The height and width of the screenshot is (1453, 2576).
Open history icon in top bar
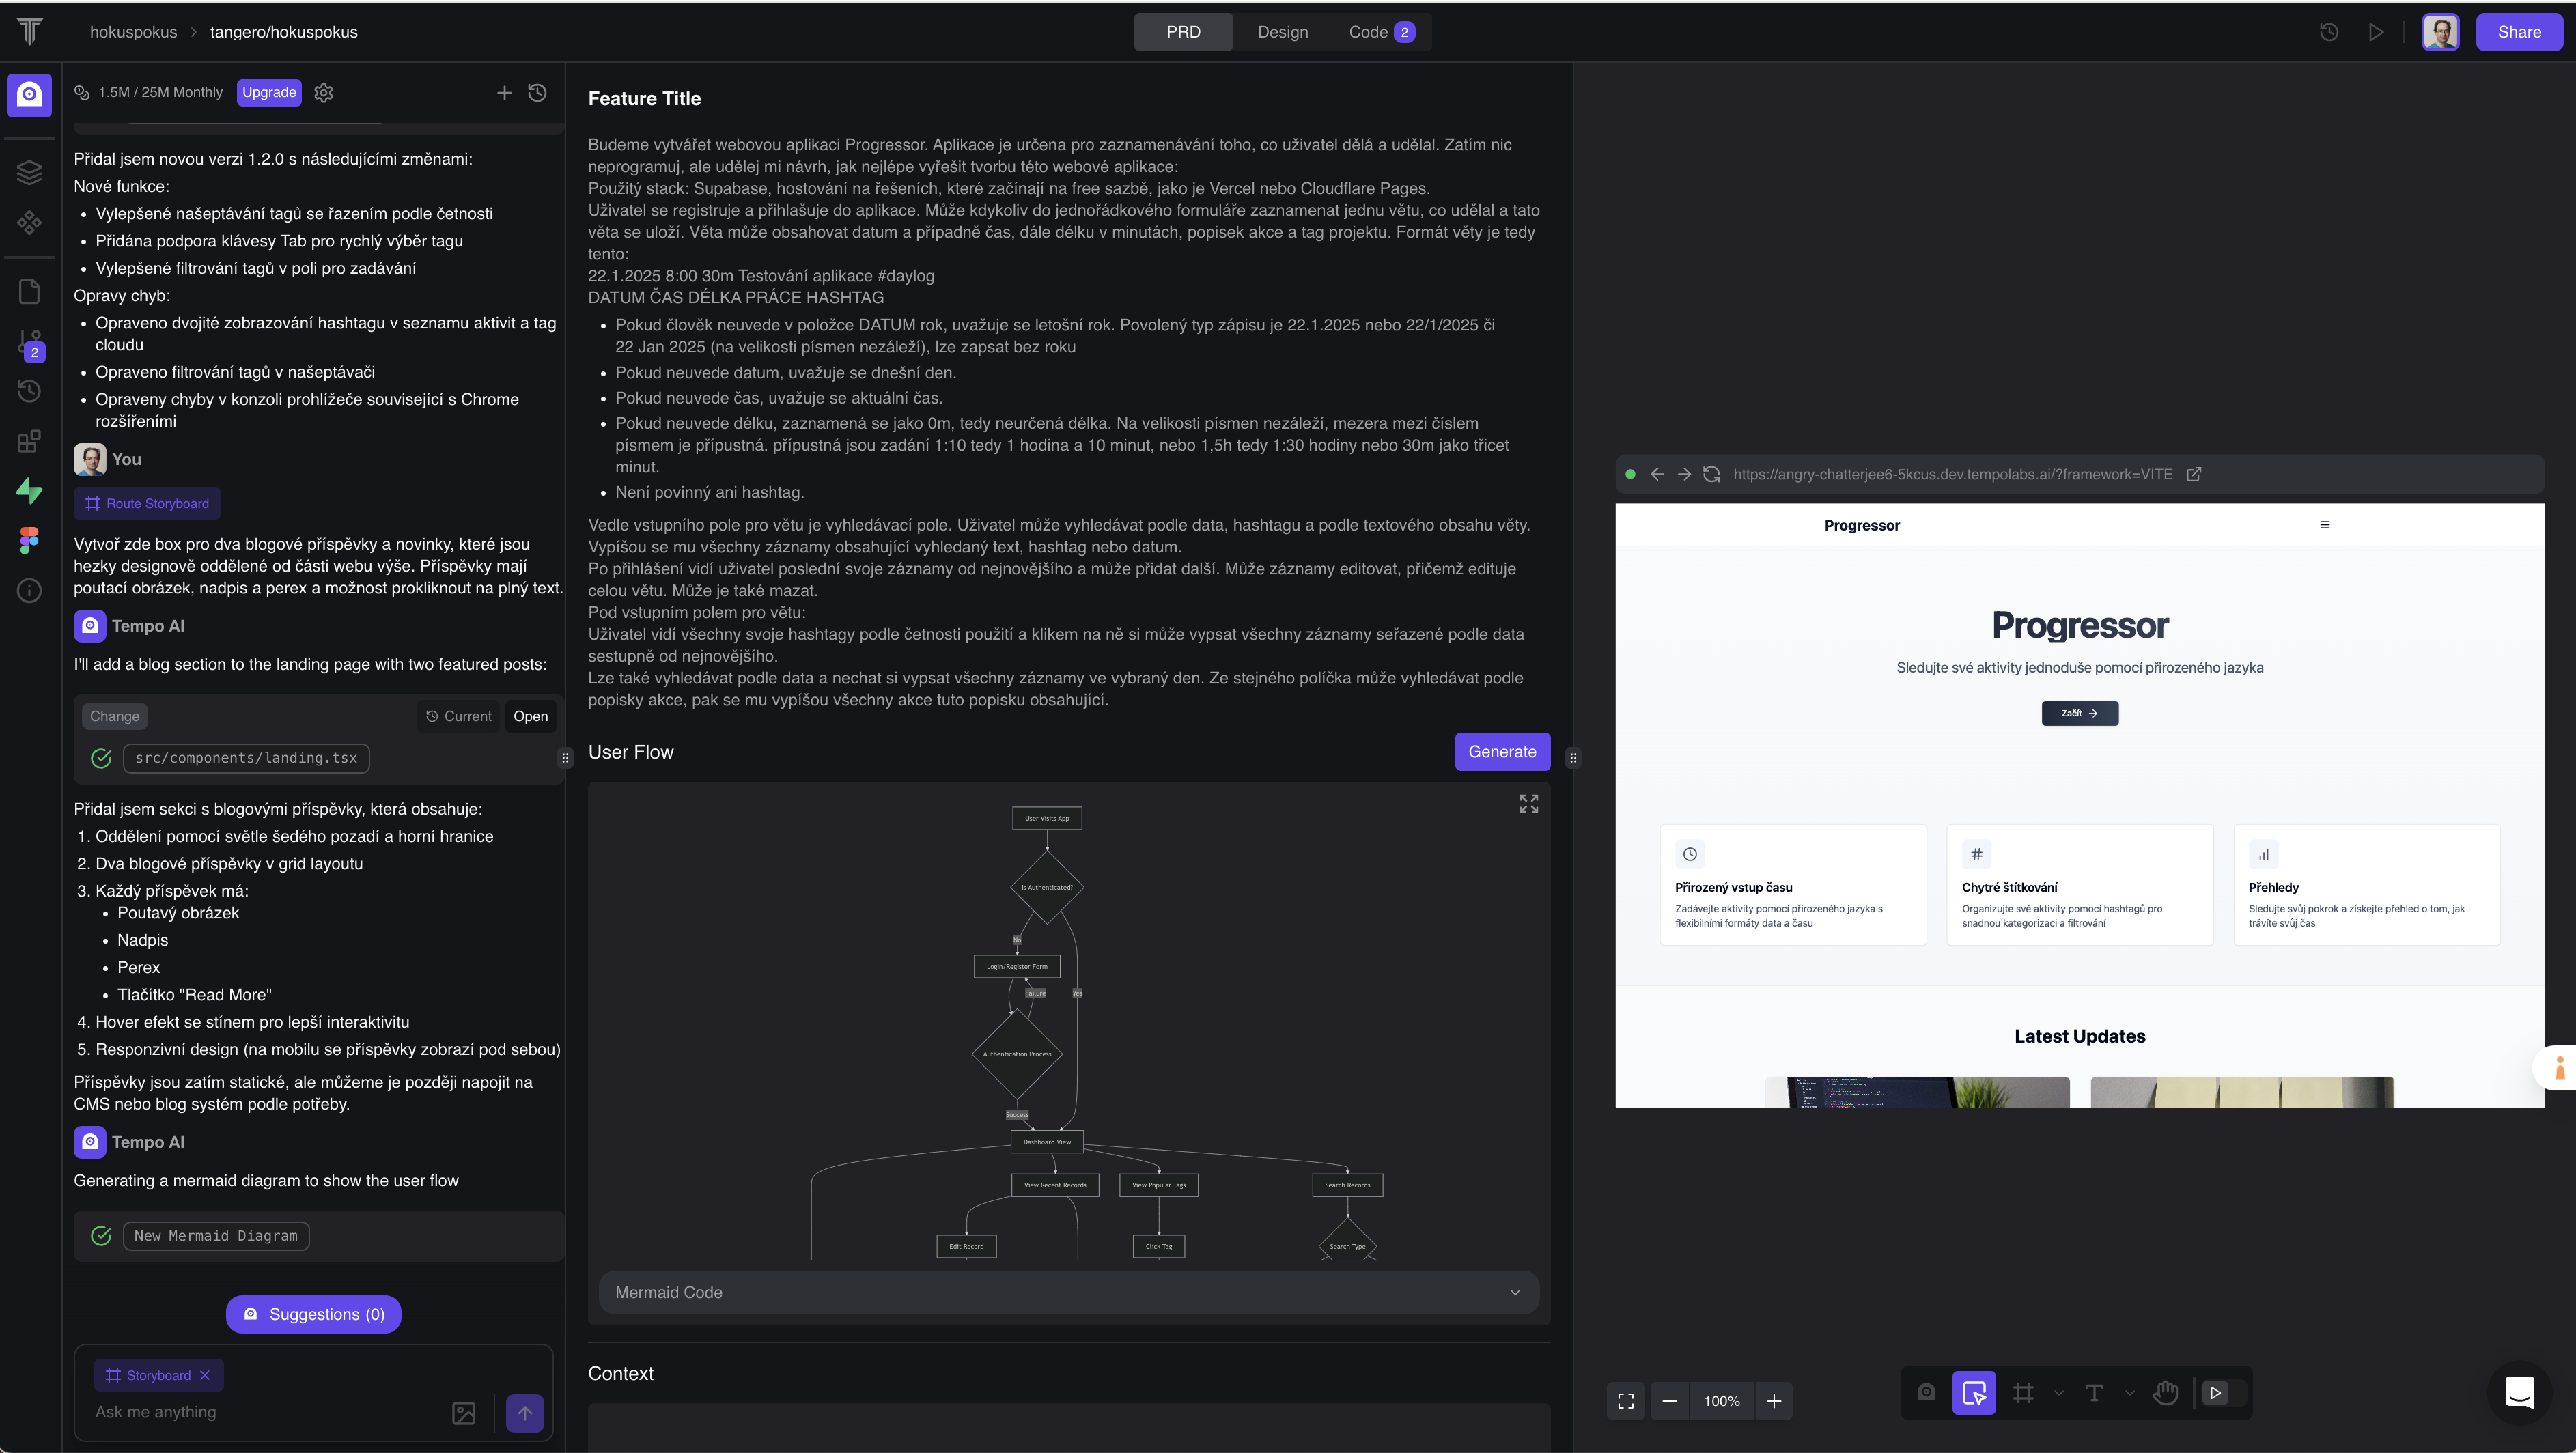tap(2329, 32)
